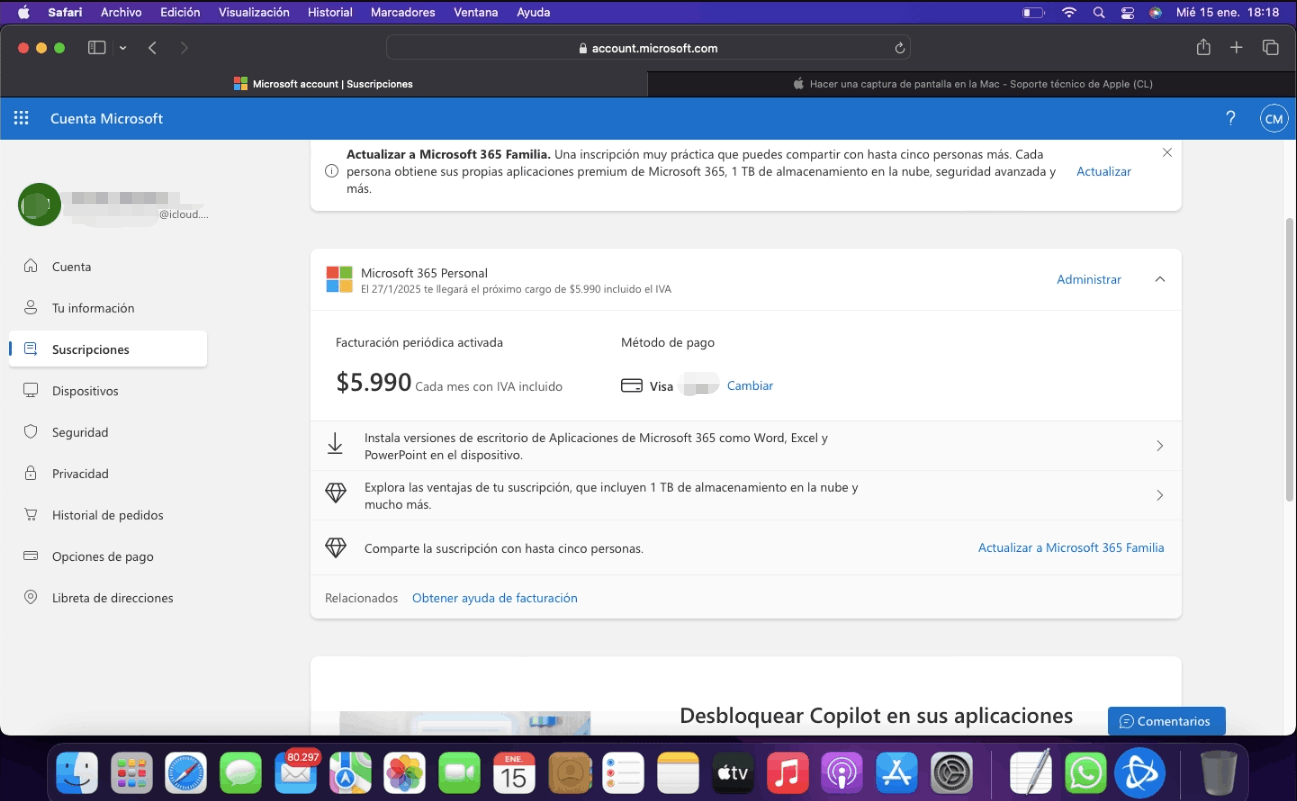The height and width of the screenshot is (801, 1297).
Task: Open the Microsoft apps grid launcher
Action: tap(21, 118)
